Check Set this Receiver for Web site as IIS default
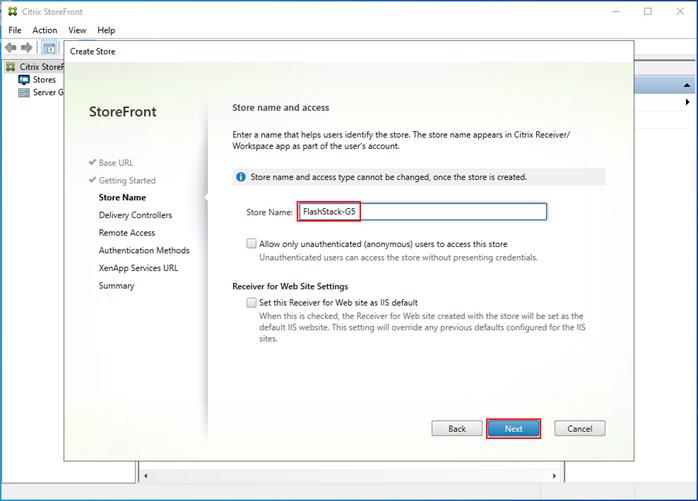Viewport: 698px width, 501px height. tap(252, 303)
